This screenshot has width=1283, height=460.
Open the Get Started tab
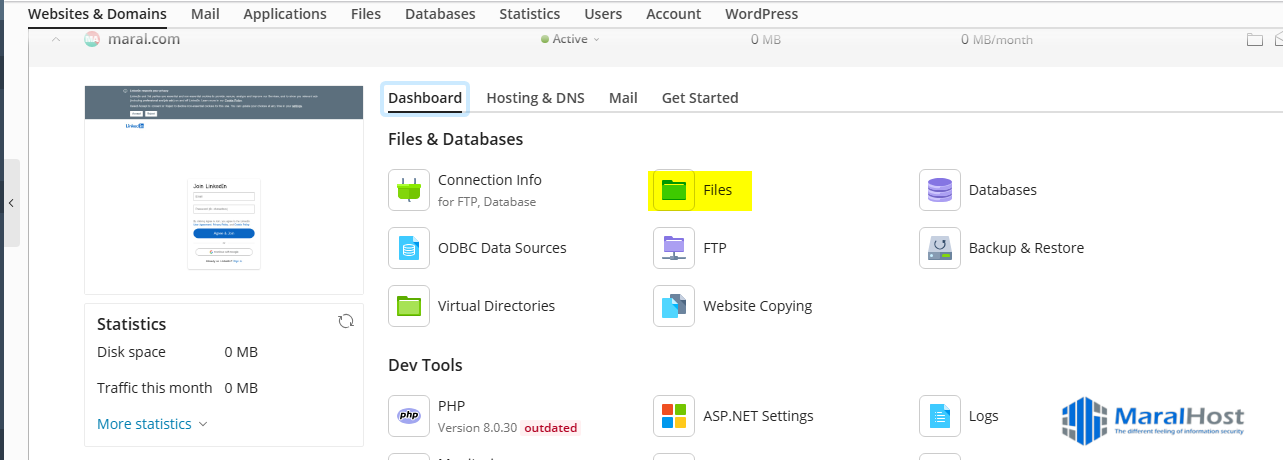pos(700,98)
